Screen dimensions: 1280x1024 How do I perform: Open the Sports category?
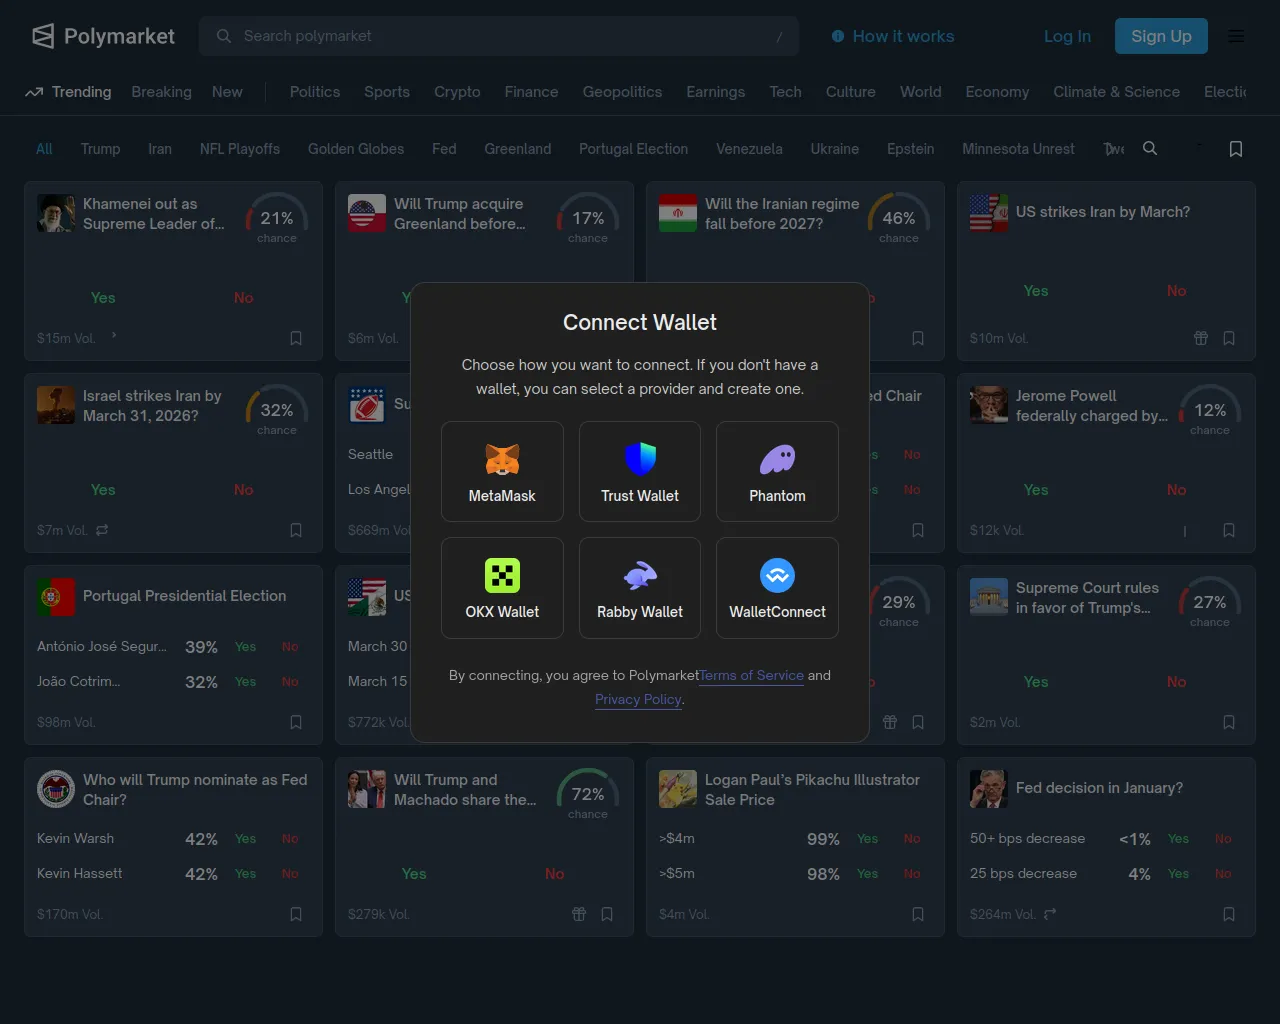coord(387,92)
